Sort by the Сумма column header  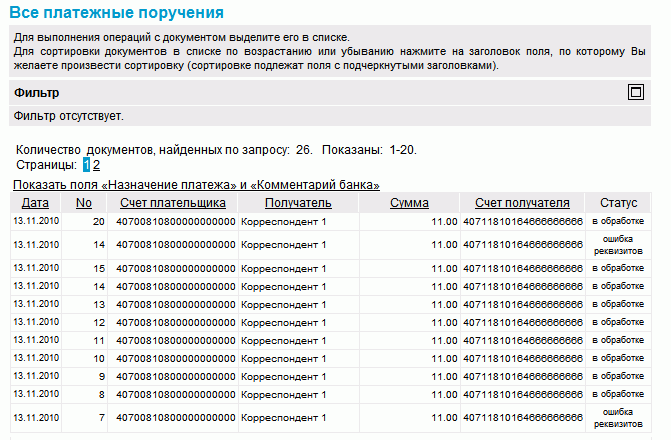tap(409, 203)
